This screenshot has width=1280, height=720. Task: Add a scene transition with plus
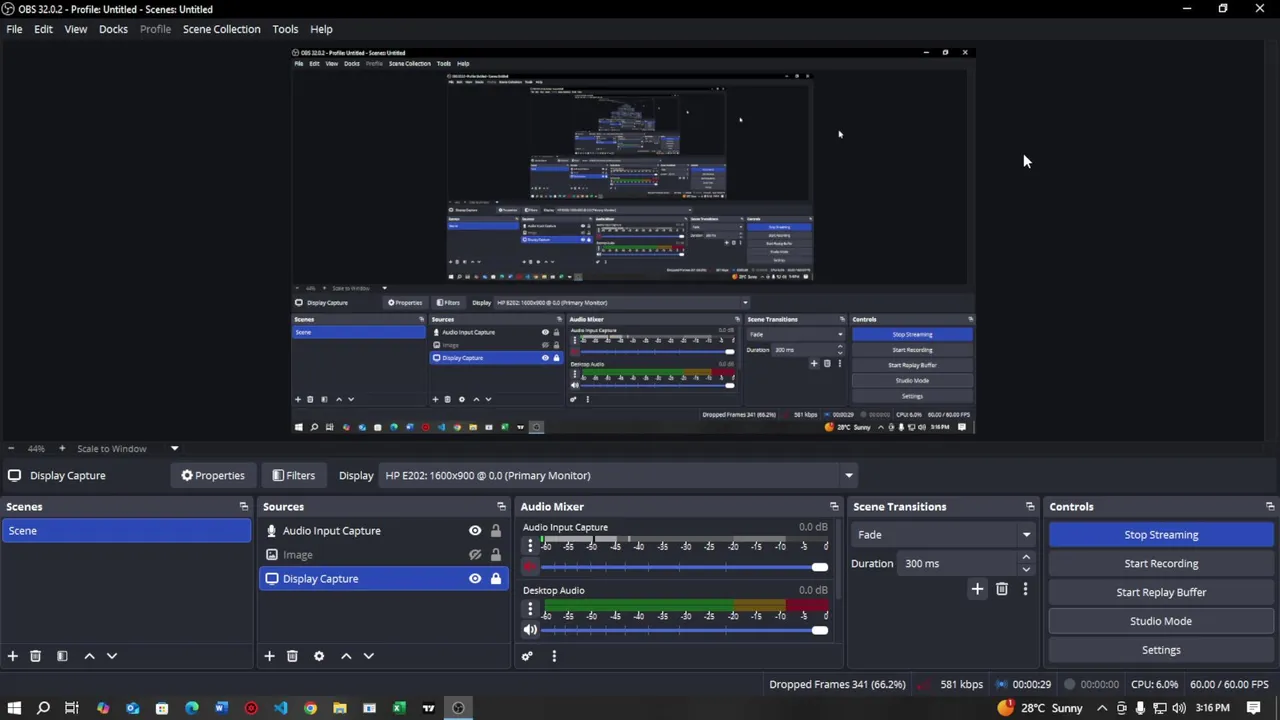[x=977, y=589]
